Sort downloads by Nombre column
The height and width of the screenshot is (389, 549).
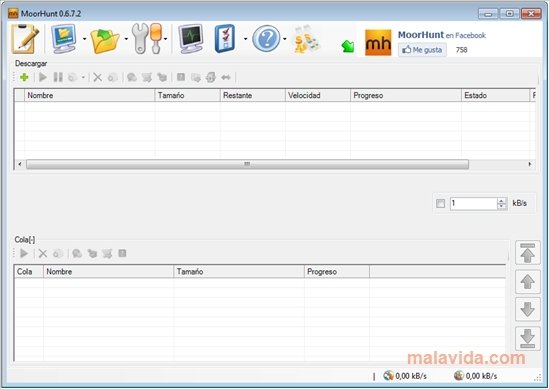click(90, 95)
